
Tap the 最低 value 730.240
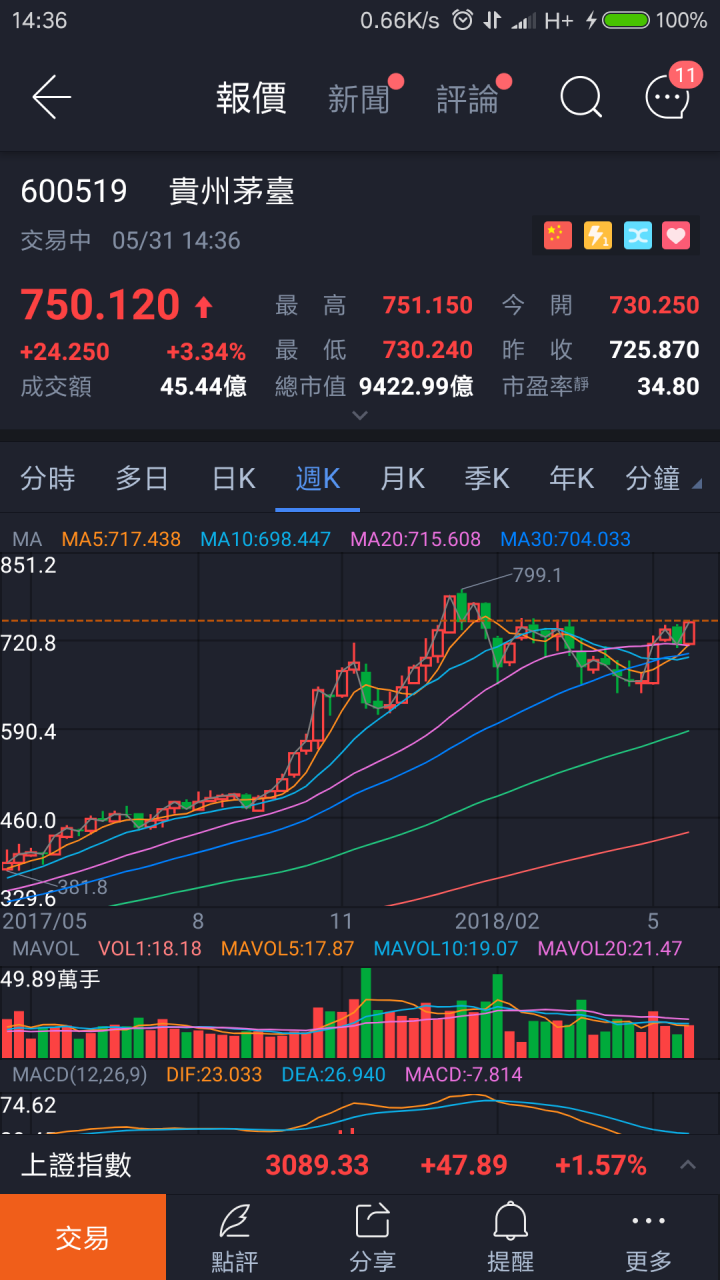[428, 349]
